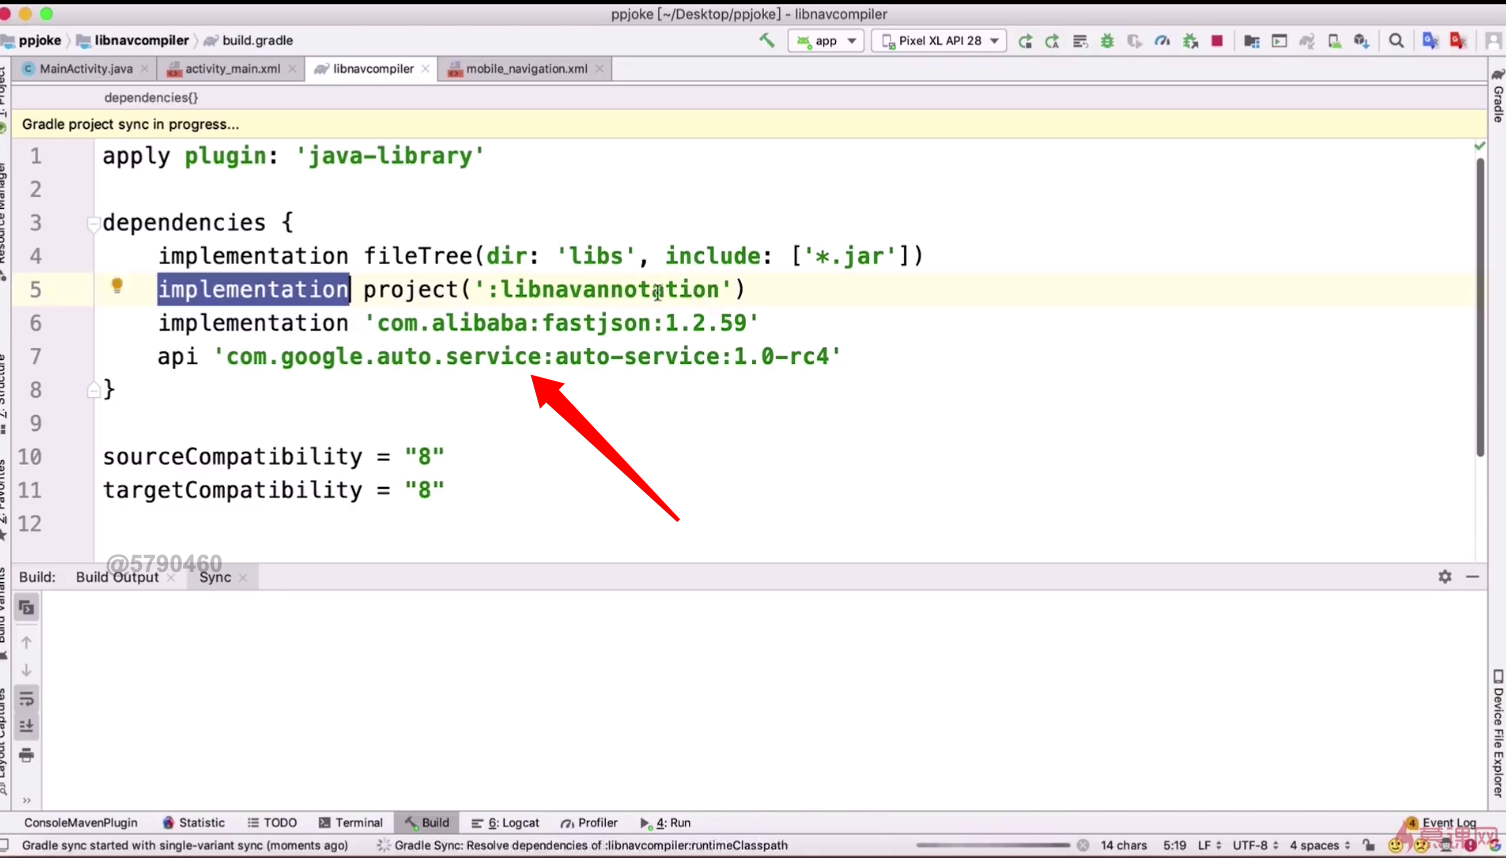
Task: Open the Terminal tool window
Action: click(350, 823)
